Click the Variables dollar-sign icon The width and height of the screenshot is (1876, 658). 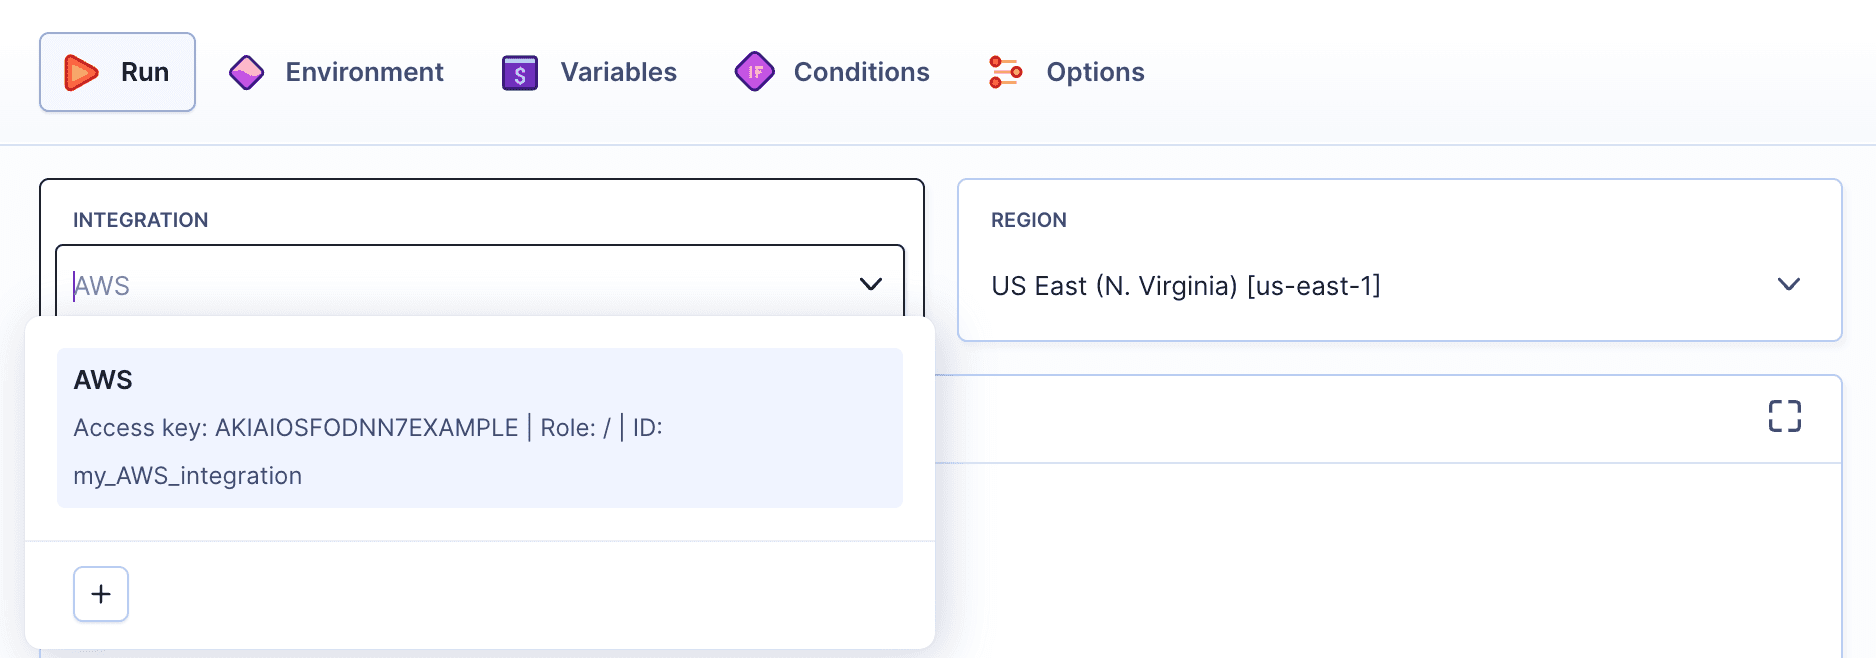(518, 71)
